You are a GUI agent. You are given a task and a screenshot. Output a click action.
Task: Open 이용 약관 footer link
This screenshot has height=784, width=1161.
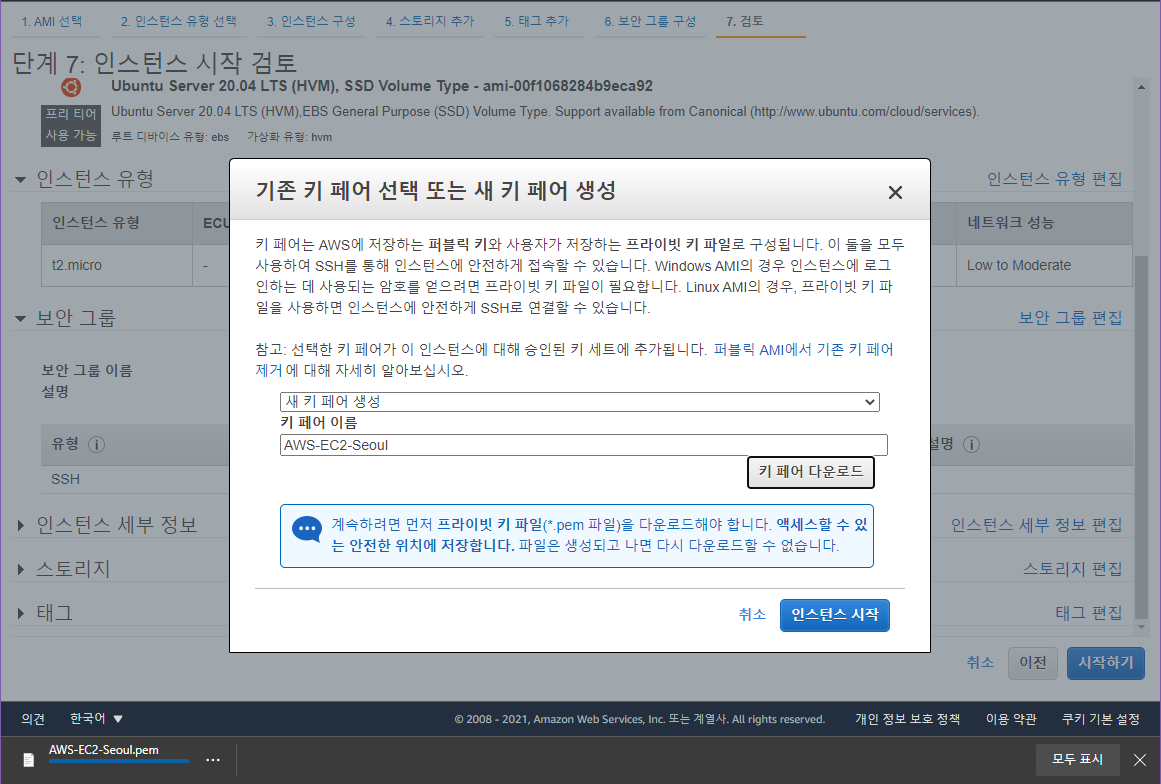(x=1011, y=719)
